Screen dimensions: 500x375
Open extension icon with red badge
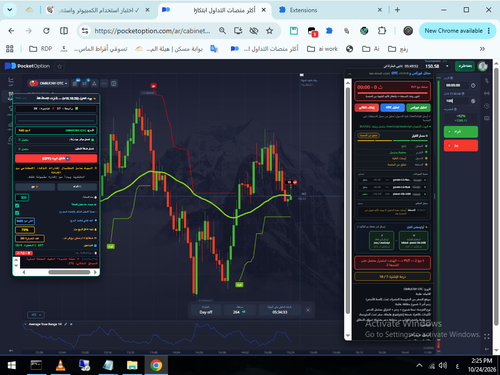tap(312, 31)
